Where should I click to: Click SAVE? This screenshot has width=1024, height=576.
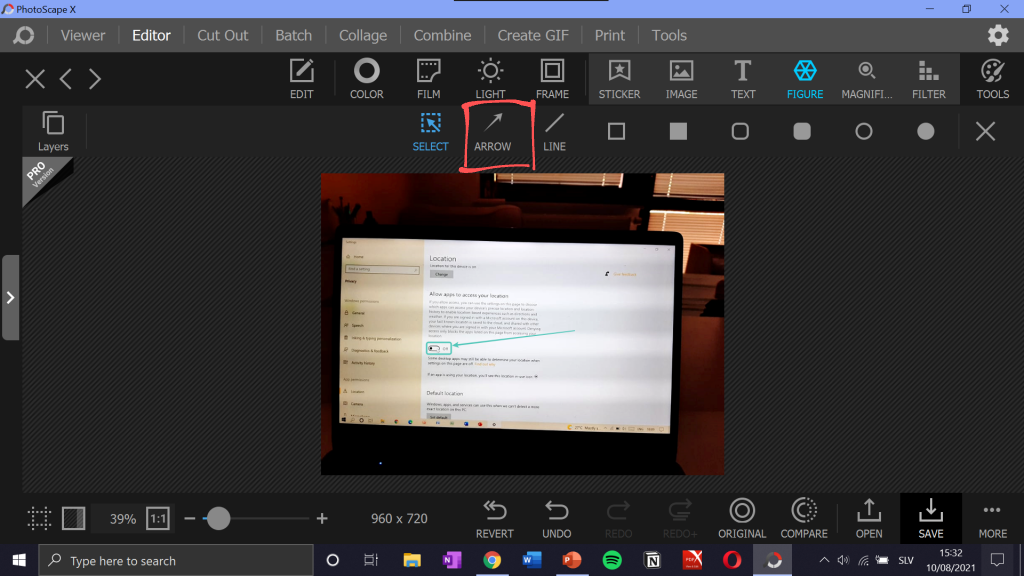tap(931, 519)
